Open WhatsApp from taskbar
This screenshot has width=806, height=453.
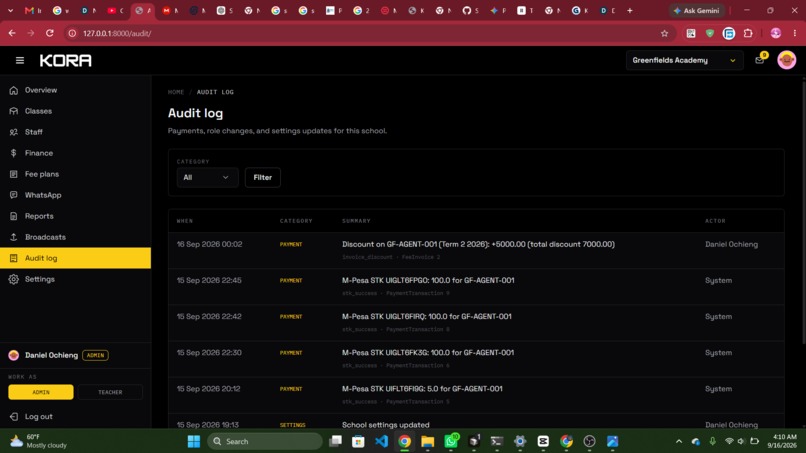click(x=451, y=441)
